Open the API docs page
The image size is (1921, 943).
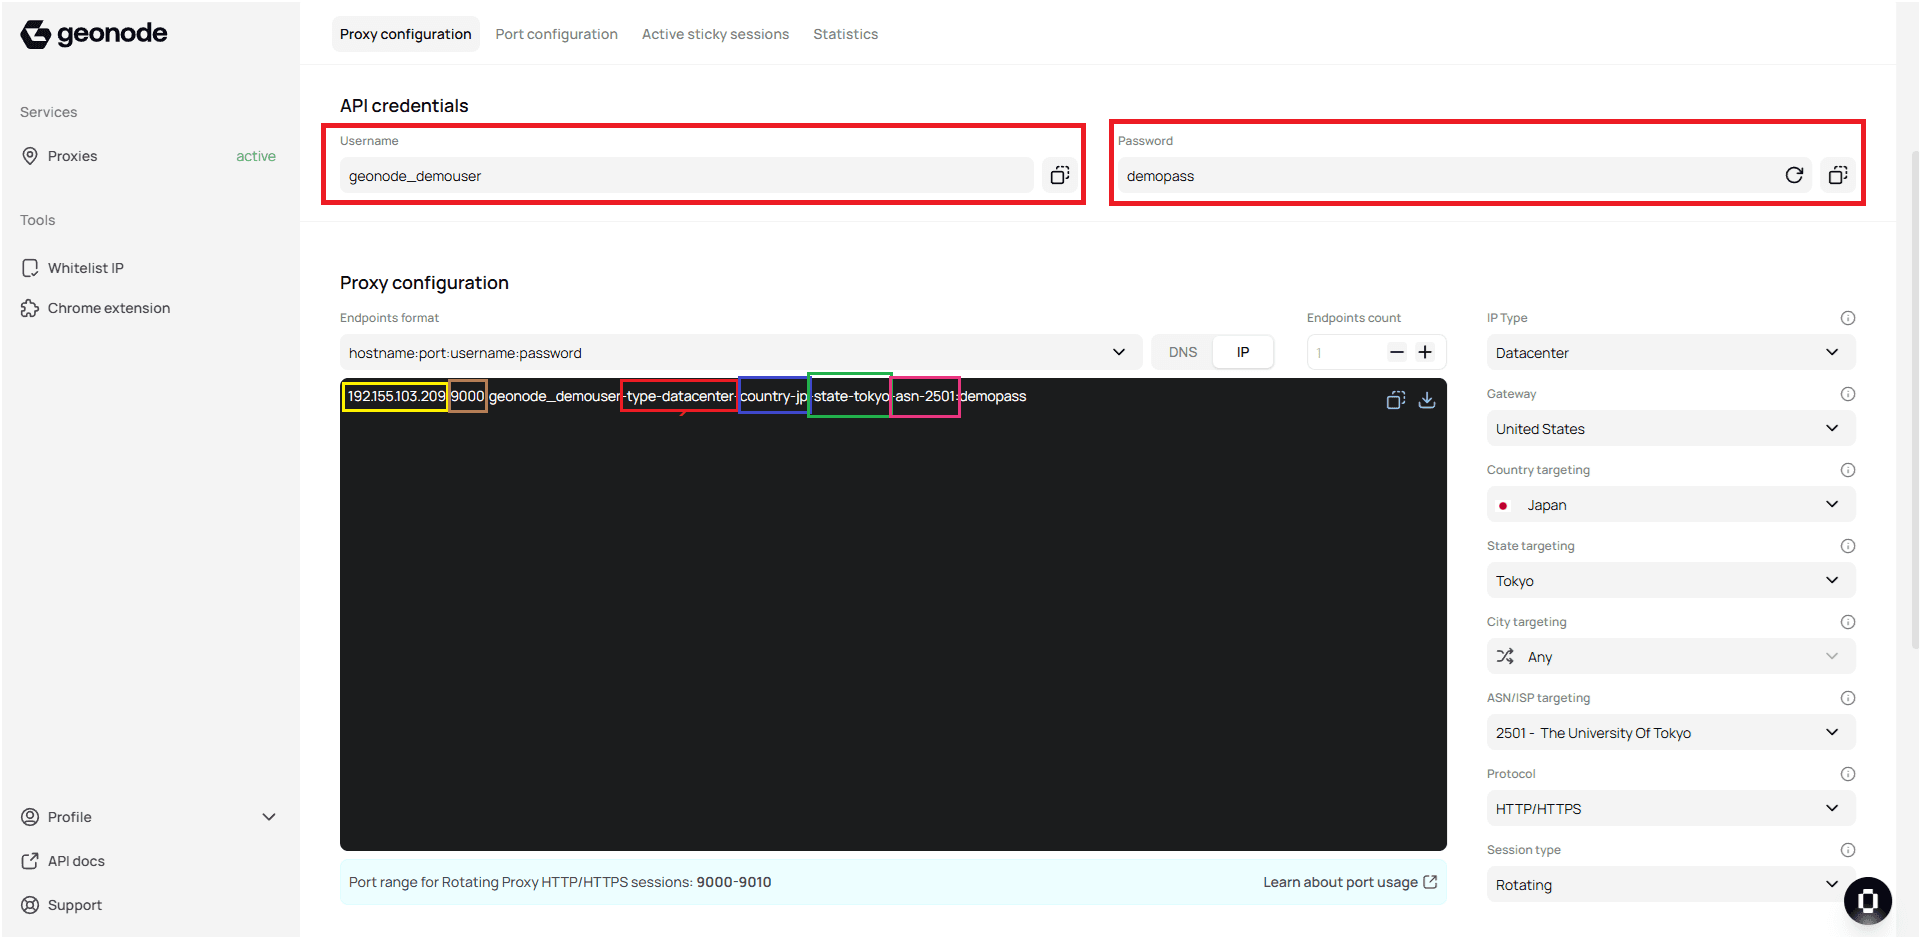click(74, 860)
